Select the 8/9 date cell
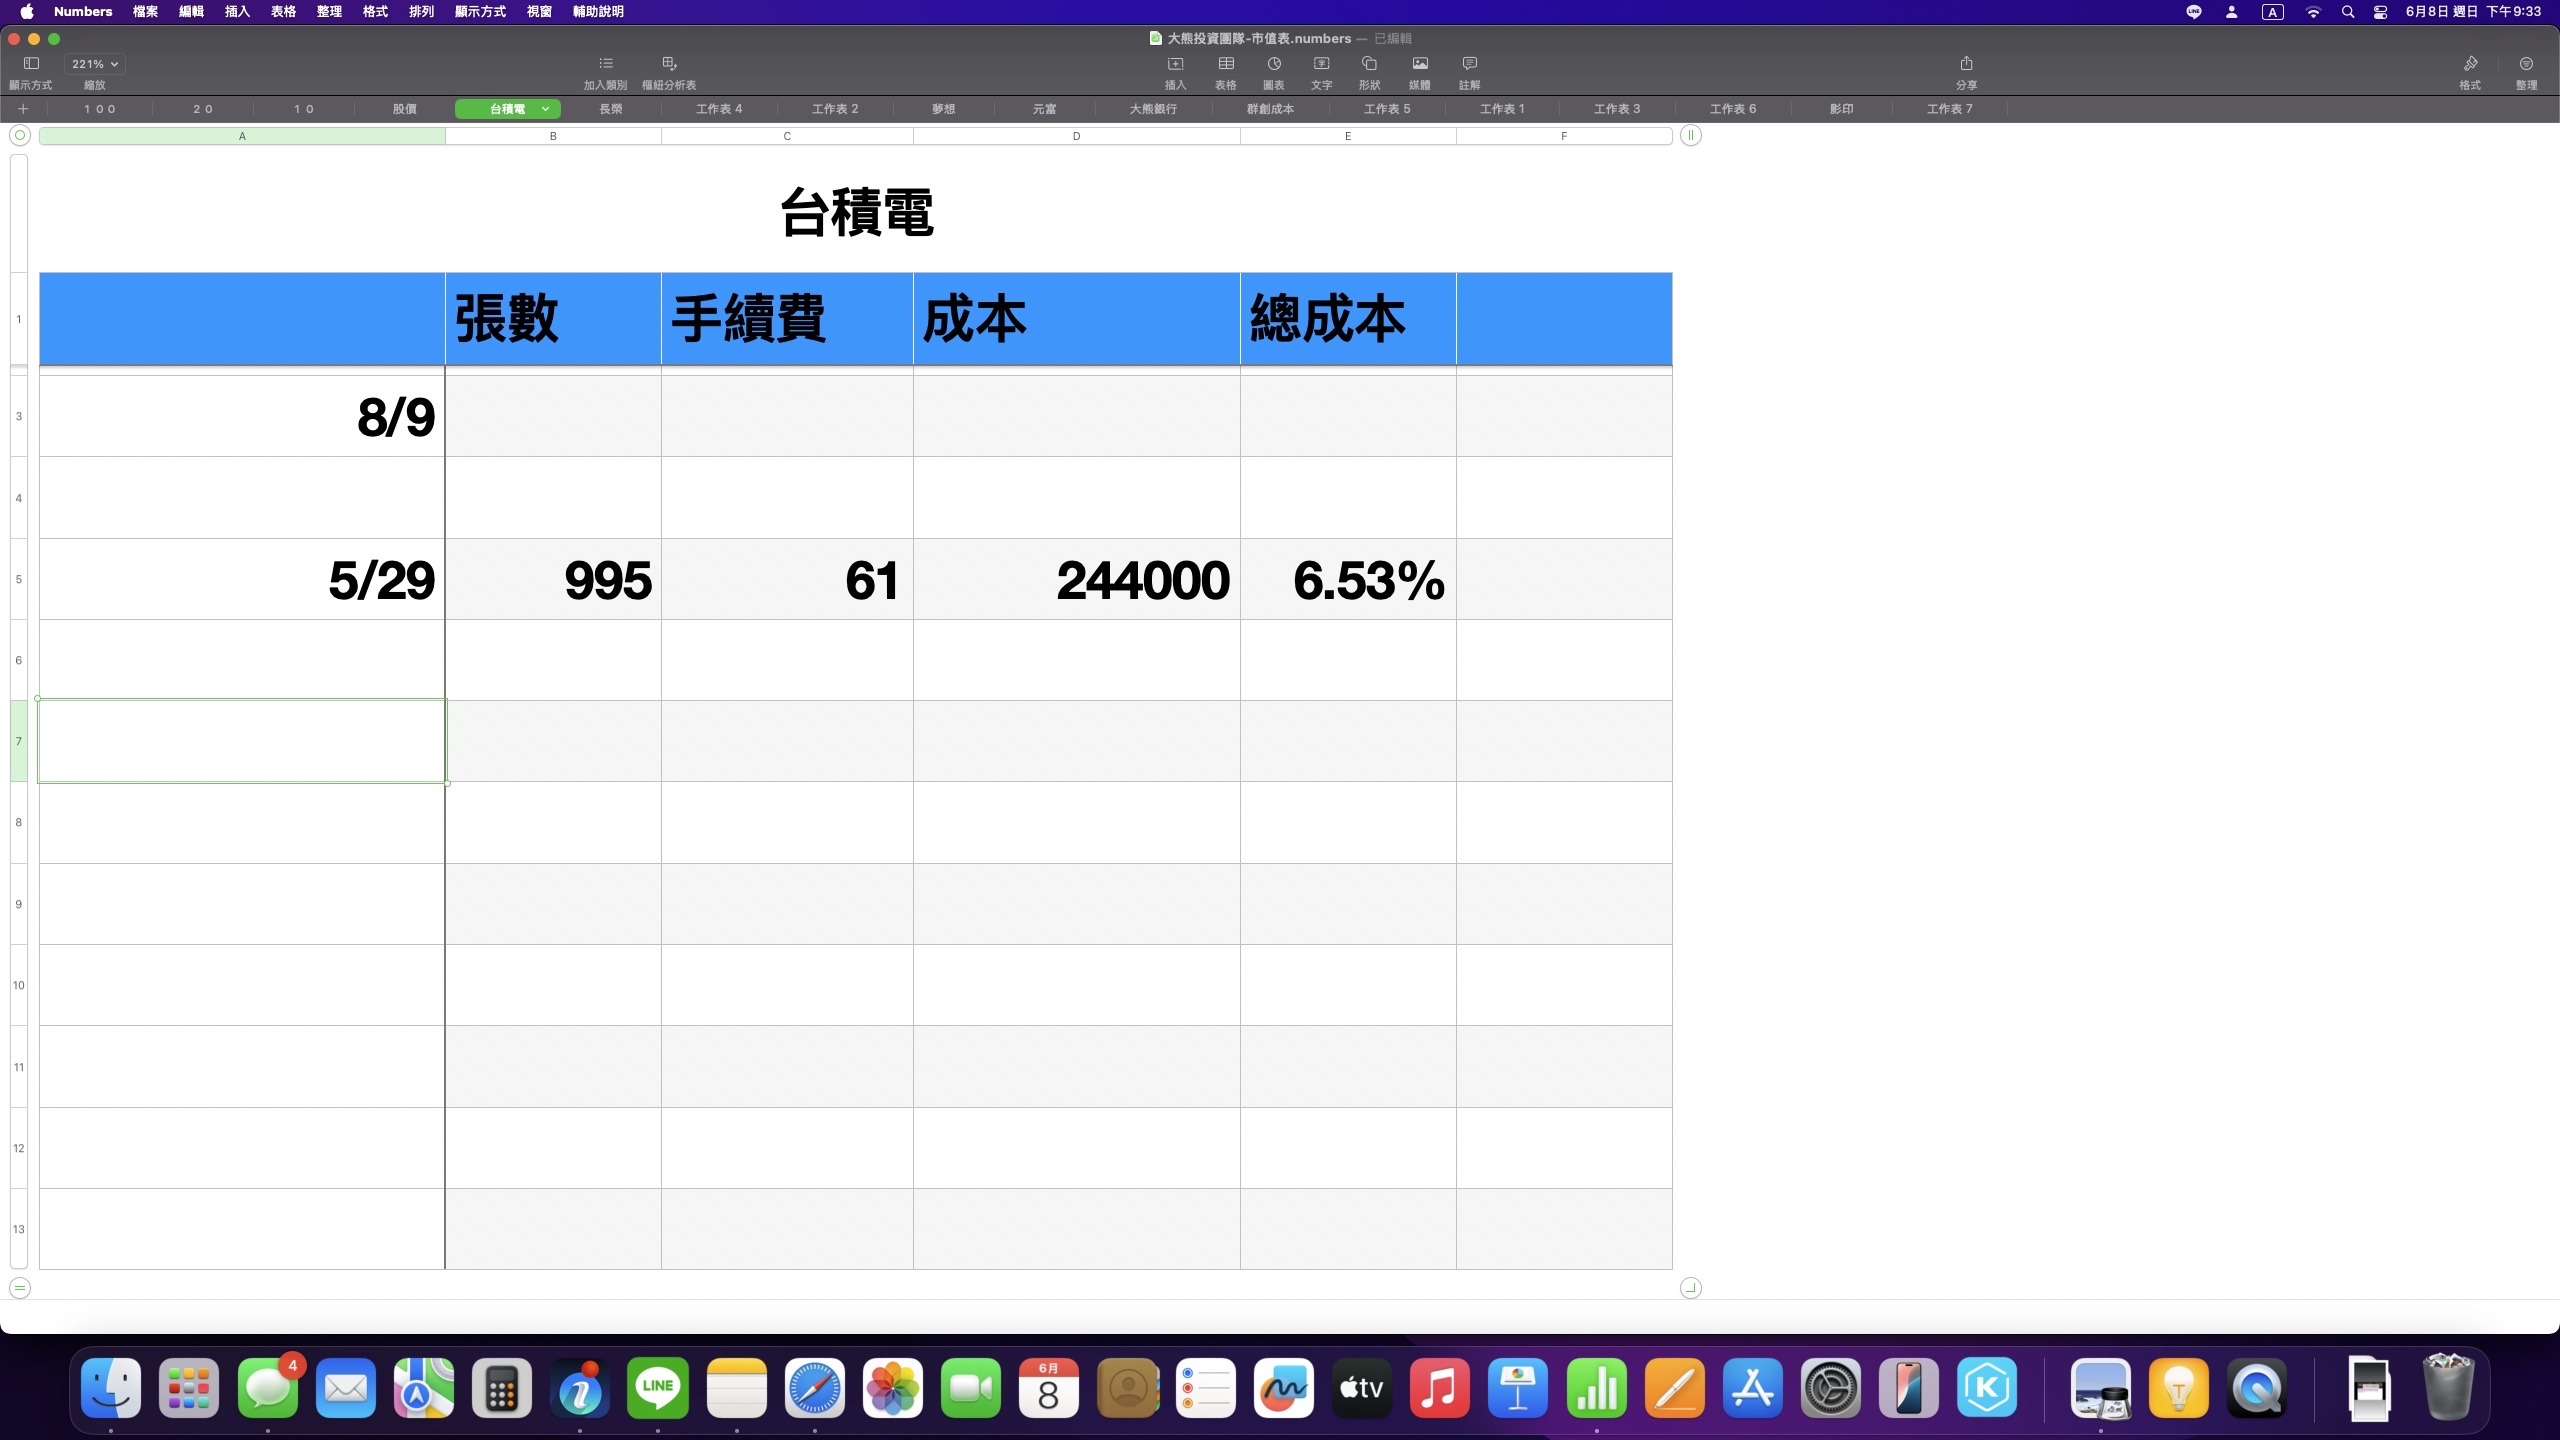 tap(242, 416)
